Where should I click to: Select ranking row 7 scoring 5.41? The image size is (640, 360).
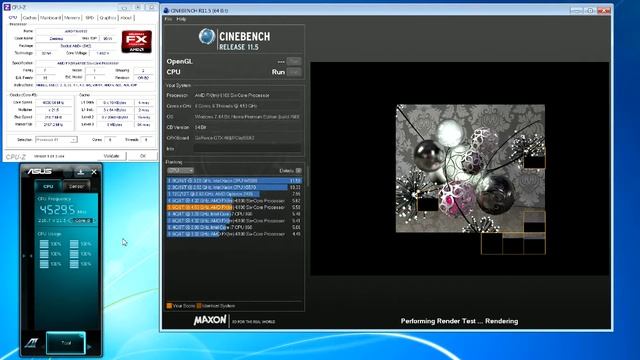[234, 221]
